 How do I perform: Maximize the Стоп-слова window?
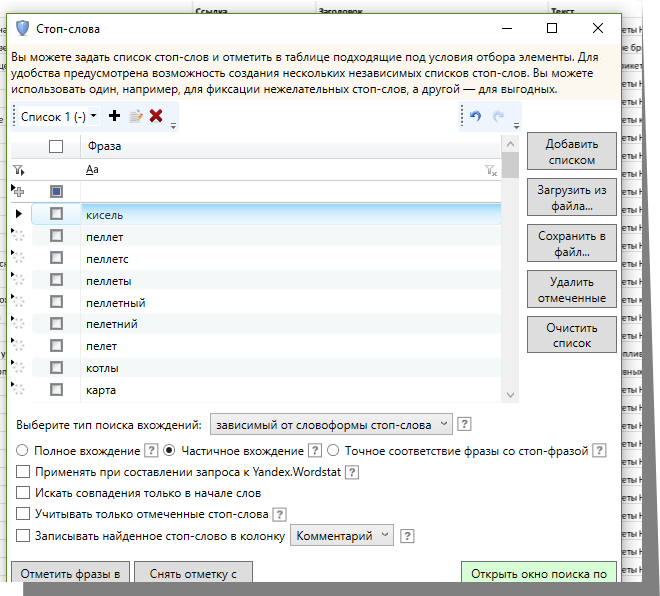552,28
